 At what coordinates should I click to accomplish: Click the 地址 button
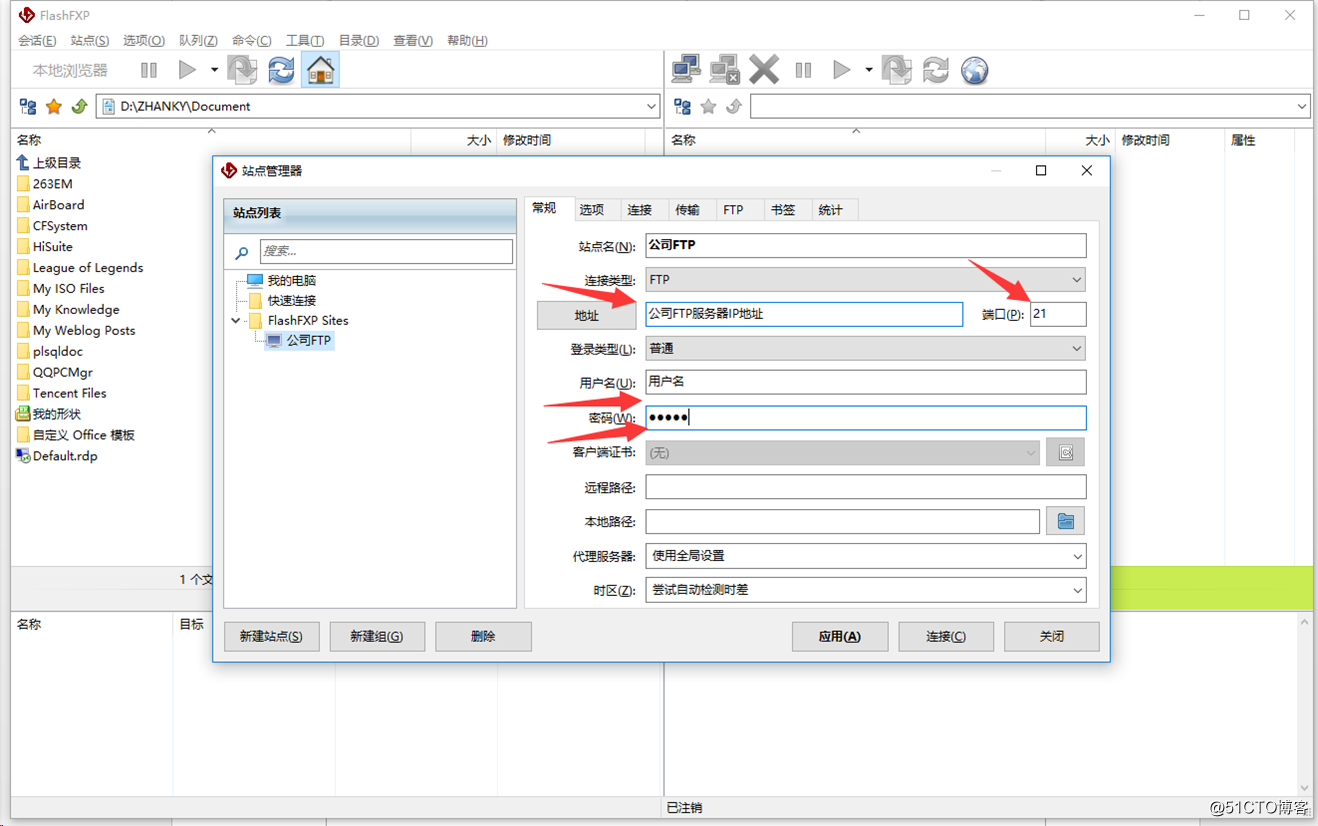coord(587,315)
